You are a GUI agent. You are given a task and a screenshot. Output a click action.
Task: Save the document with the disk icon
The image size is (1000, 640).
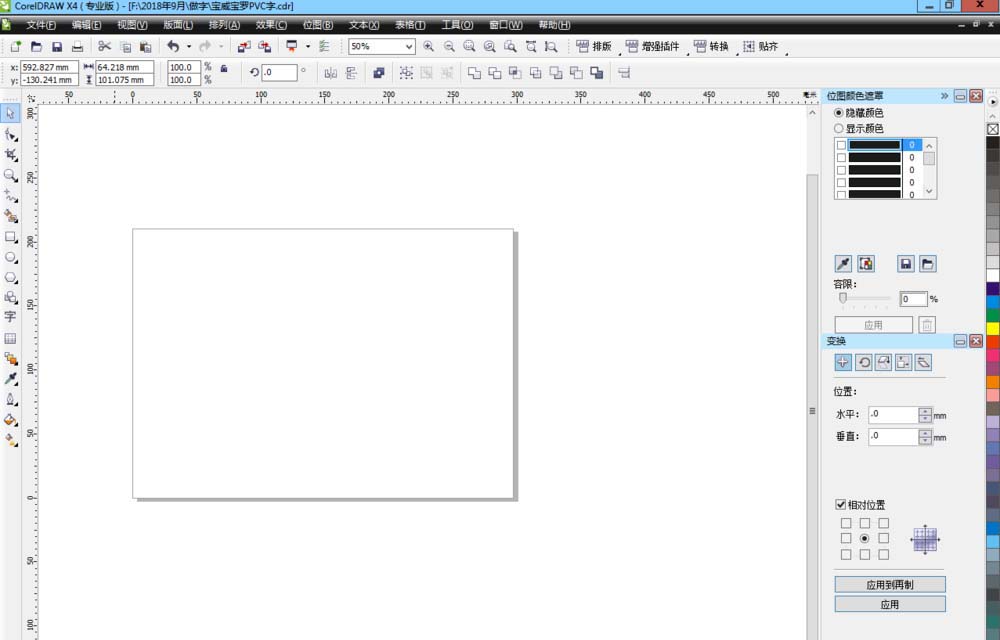pyautogui.click(x=57, y=47)
